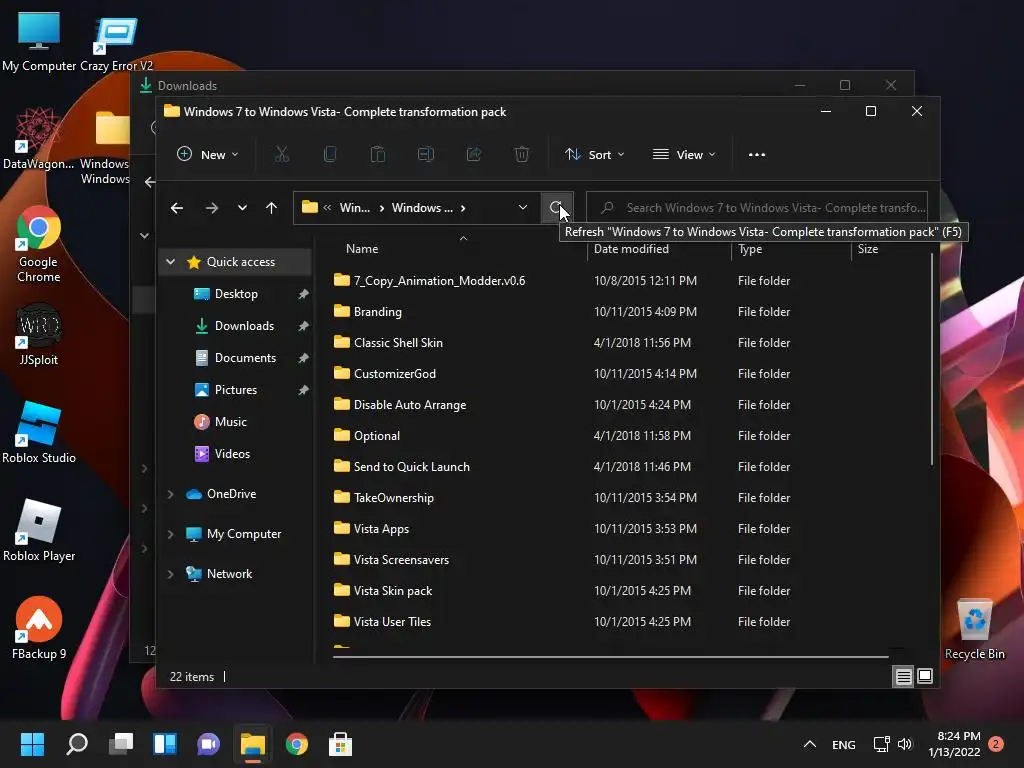Open clock and date in taskbar
Screen dimensions: 1024x768
click(954, 744)
